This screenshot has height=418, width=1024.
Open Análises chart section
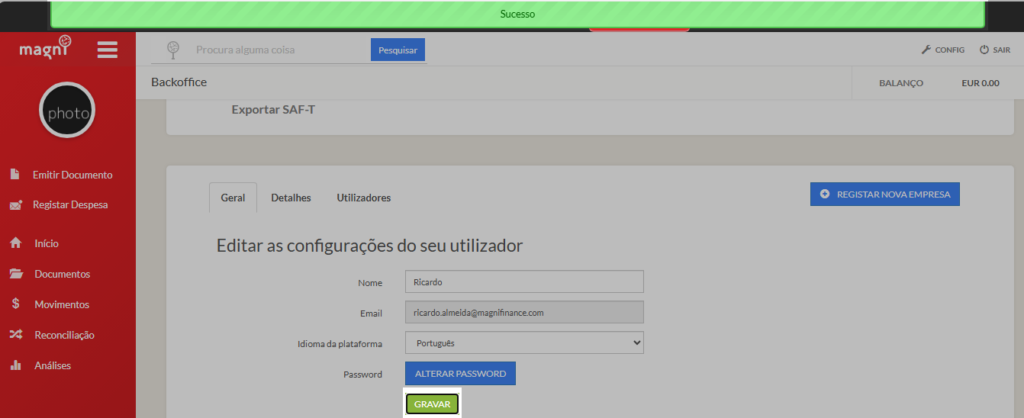[52, 366]
